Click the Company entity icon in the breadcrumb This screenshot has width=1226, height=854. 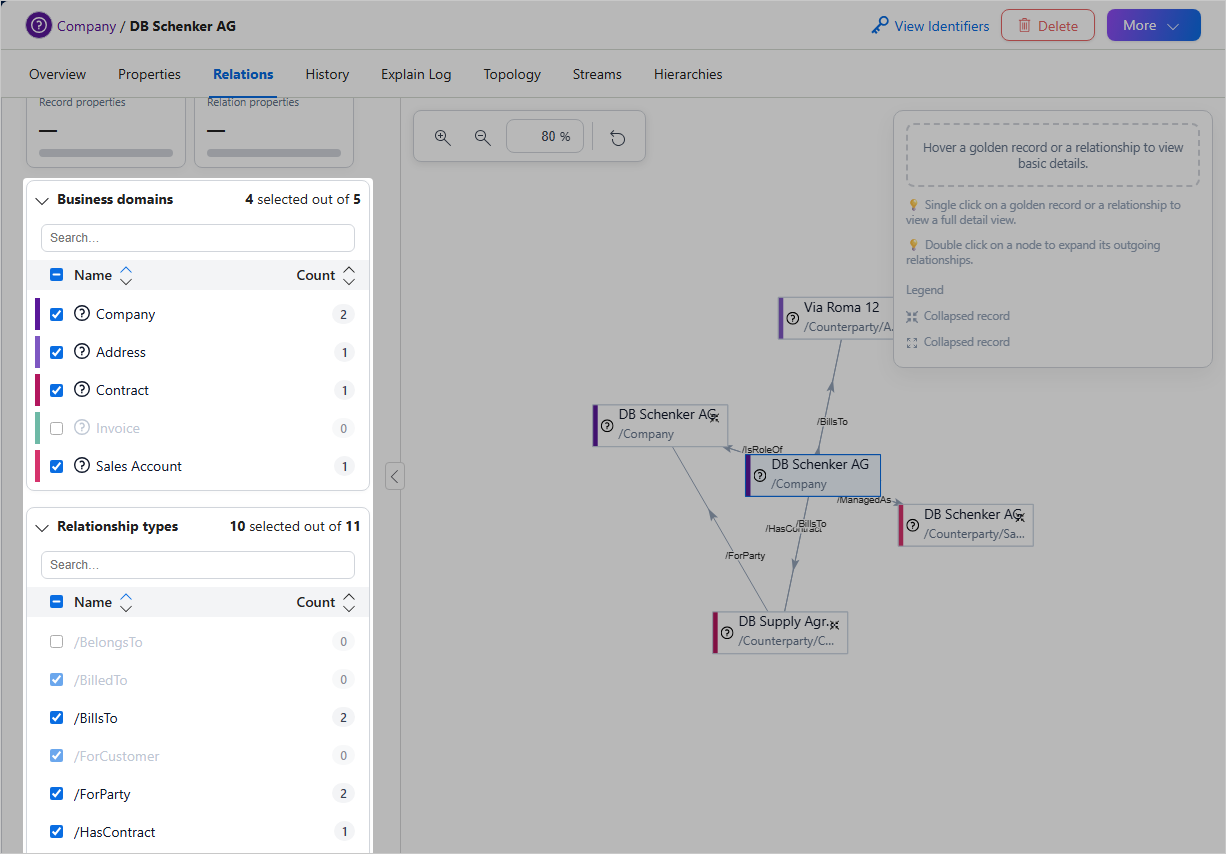click(x=39, y=25)
